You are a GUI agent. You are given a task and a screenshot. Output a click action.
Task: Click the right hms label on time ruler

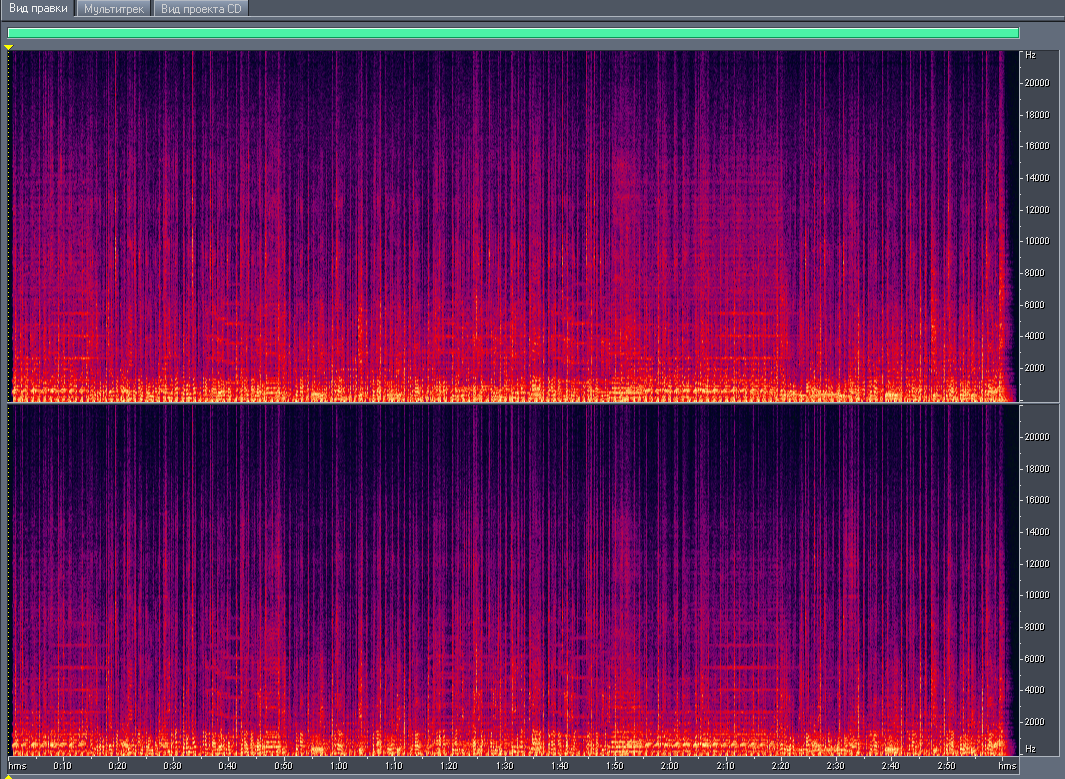(x=1006, y=766)
